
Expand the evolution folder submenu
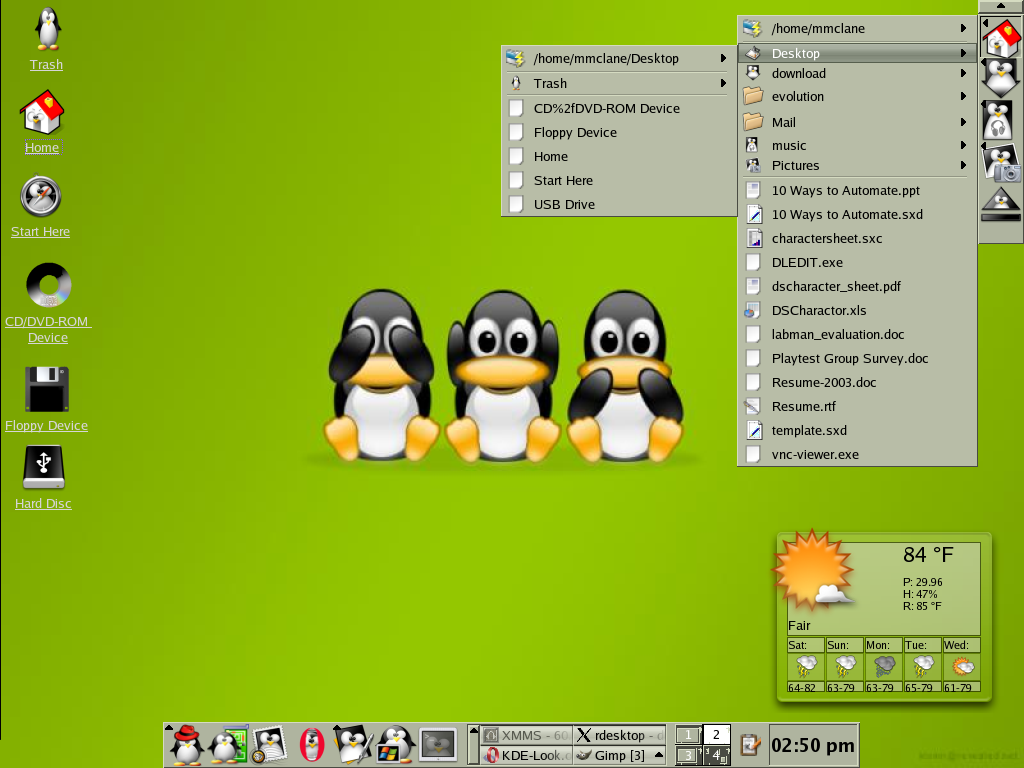857,96
